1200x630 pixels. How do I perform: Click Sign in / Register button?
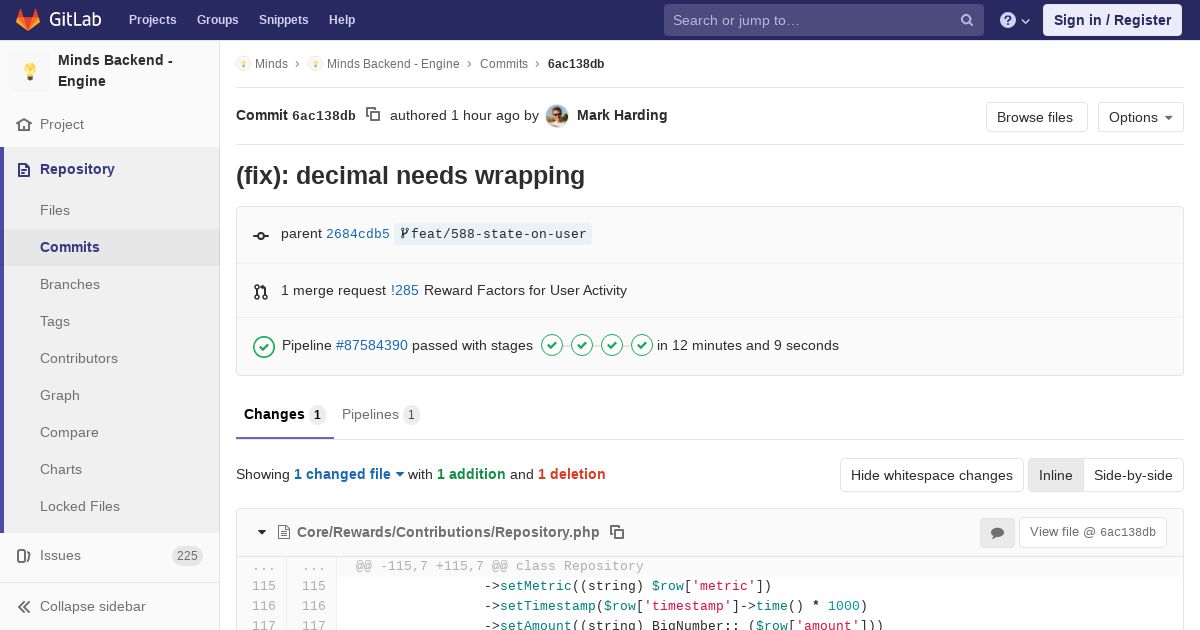tap(1112, 20)
